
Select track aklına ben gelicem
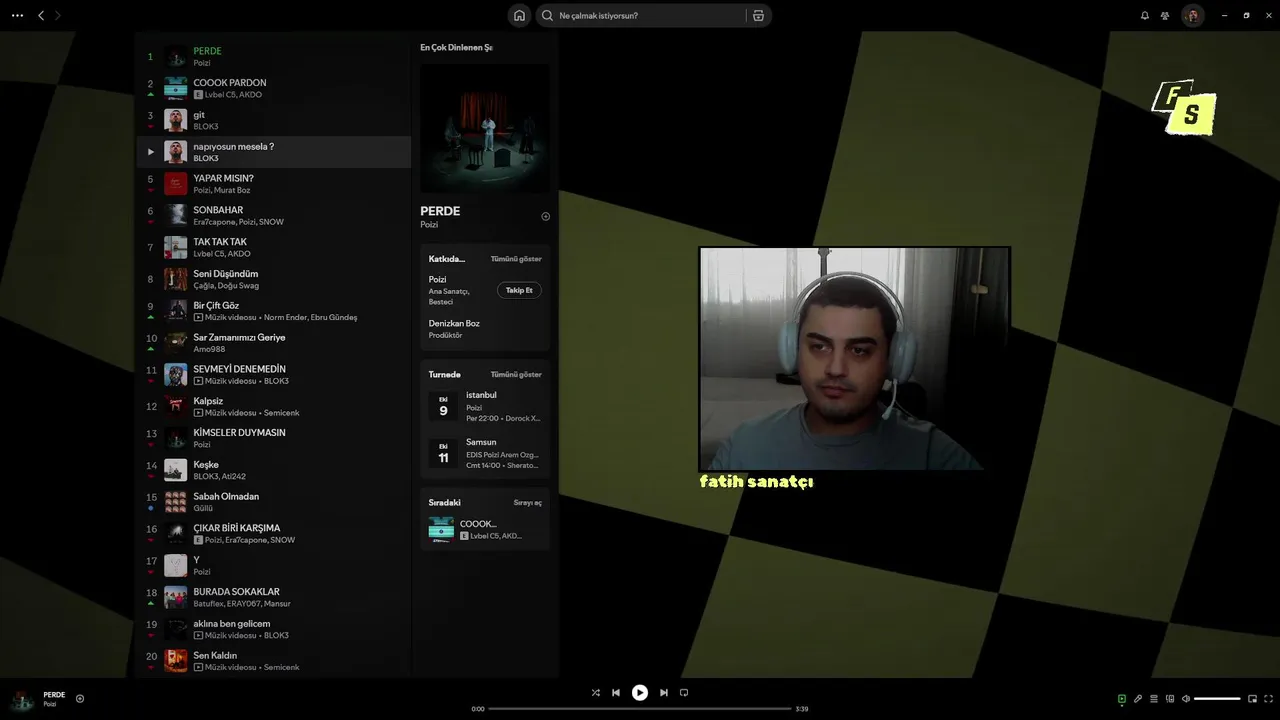[x=273, y=629]
